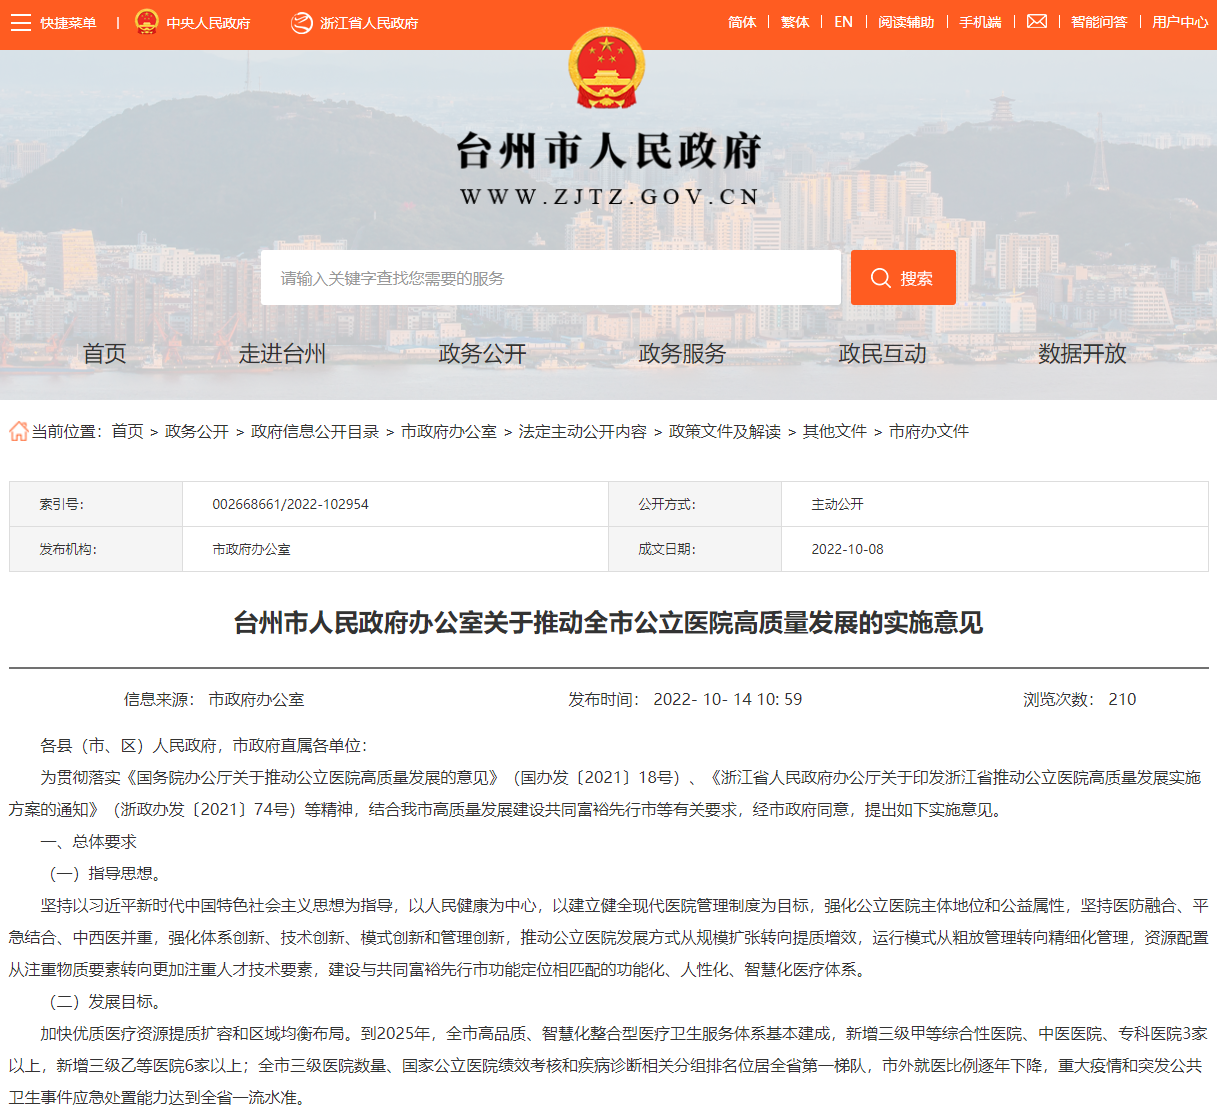The height and width of the screenshot is (1117, 1217).
Task: Switch to the 首页 tab
Action: coord(104,353)
